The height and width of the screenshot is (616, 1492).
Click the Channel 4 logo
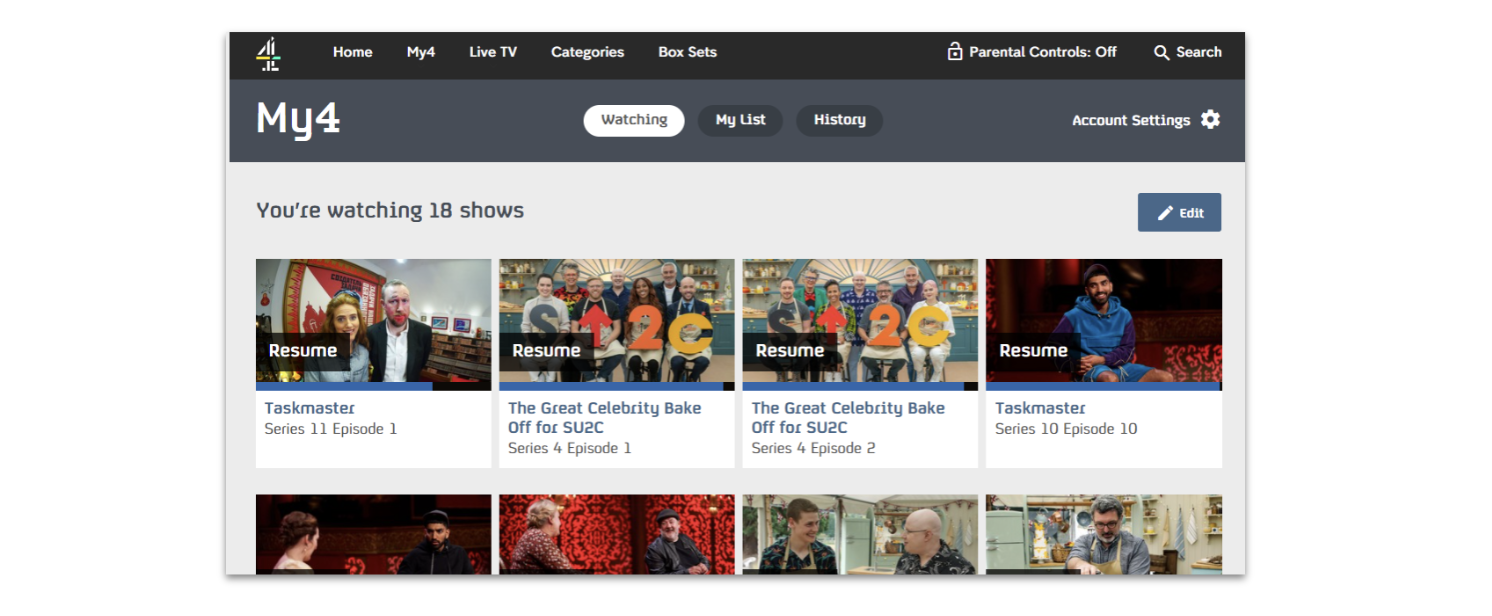point(268,54)
